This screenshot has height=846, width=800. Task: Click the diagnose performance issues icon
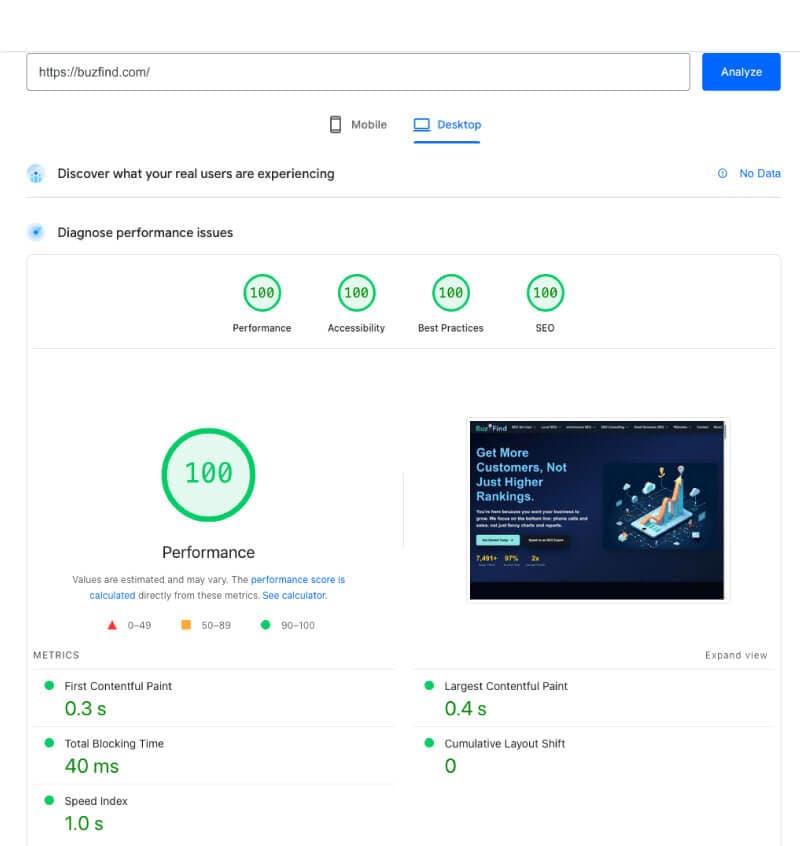point(36,232)
